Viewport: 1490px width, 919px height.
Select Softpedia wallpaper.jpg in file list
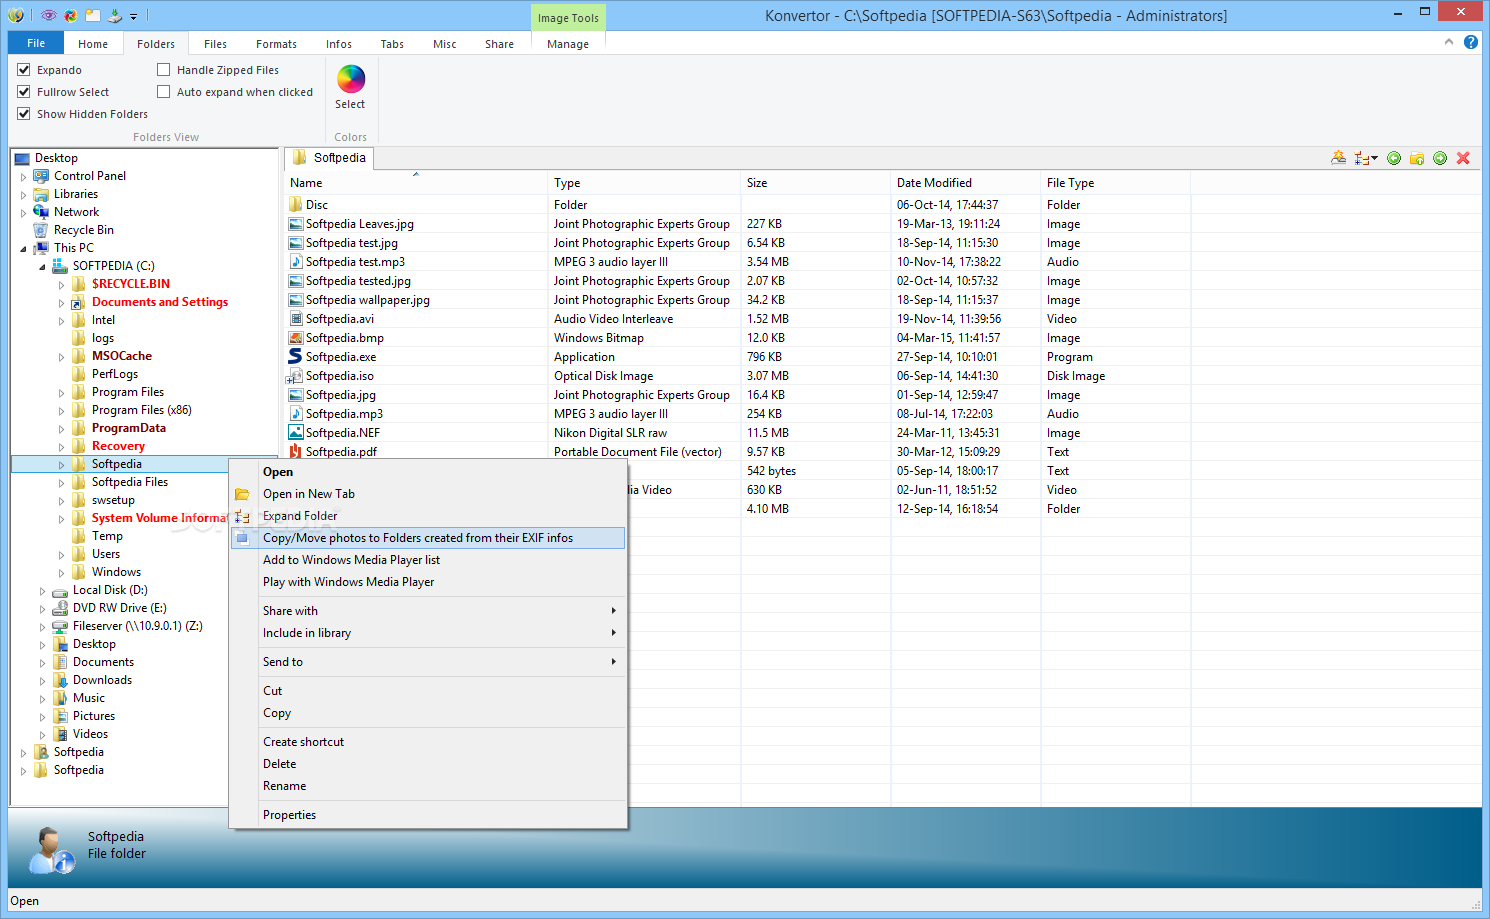[x=368, y=300]
